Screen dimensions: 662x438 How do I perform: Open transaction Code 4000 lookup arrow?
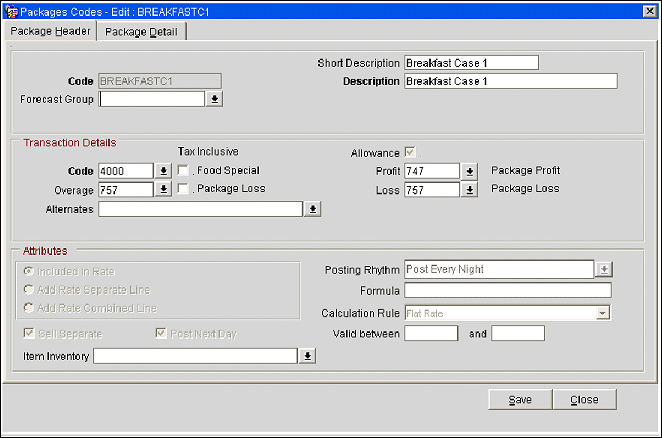point(164,171)
